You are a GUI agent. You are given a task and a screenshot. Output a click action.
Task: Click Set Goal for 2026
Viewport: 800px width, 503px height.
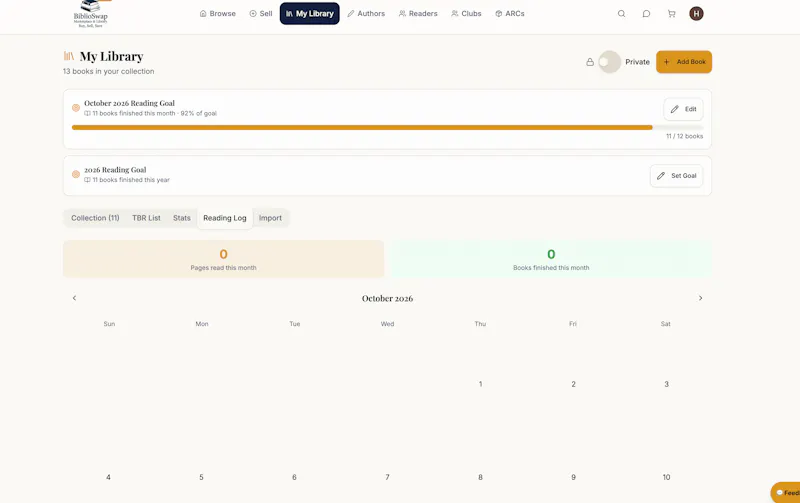point(676,175)
